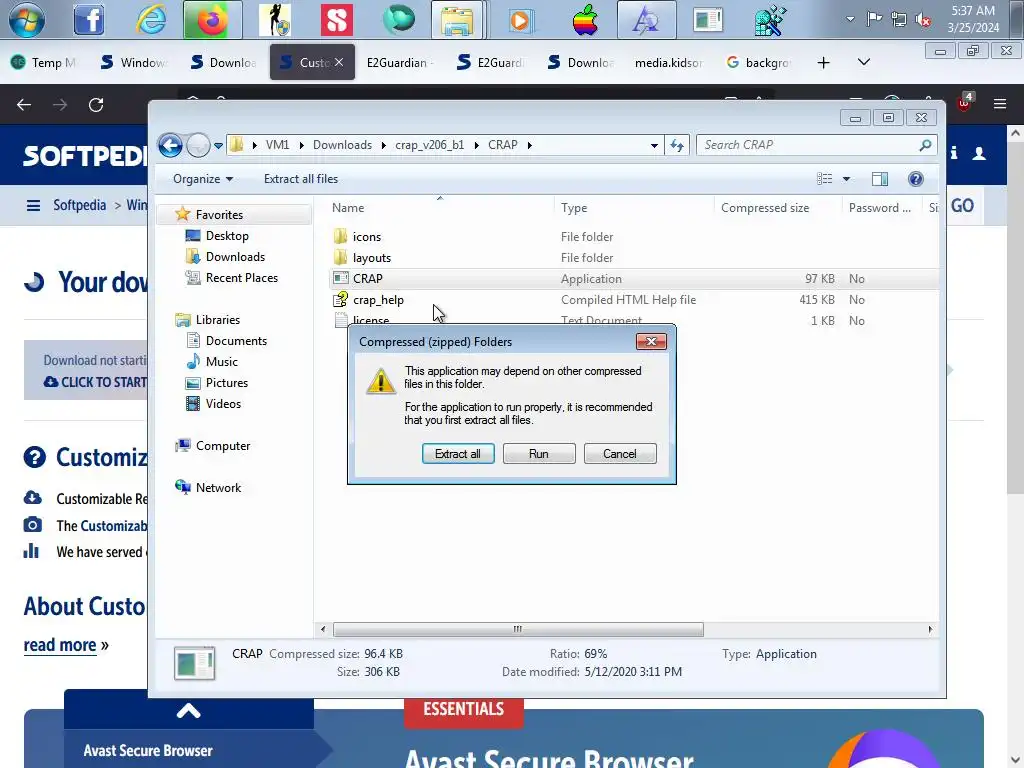The height and width of the screenshot is (768, 1024).
Task: Click the Action Center flag icon
Action: 874,19
